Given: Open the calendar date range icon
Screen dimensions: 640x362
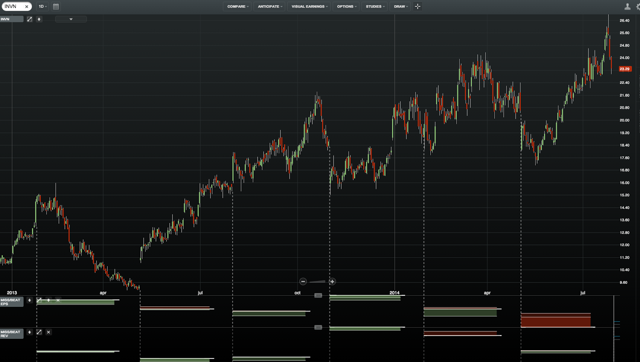Looking at the screenshot, I should (56, 7).
